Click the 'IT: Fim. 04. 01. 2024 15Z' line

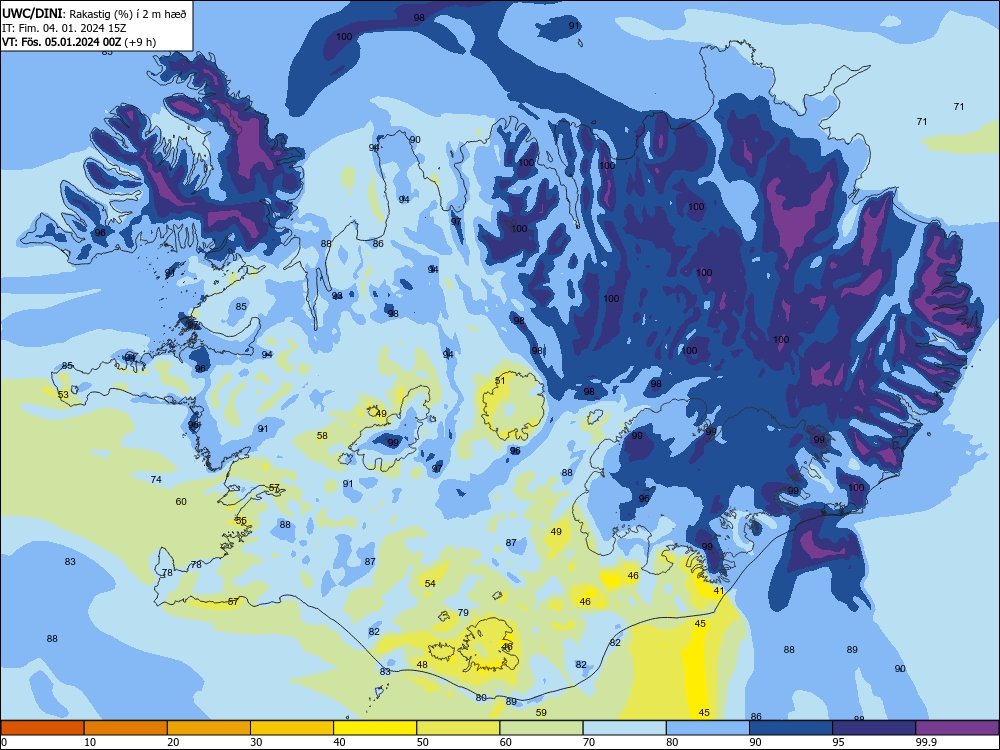coord(64,28)
